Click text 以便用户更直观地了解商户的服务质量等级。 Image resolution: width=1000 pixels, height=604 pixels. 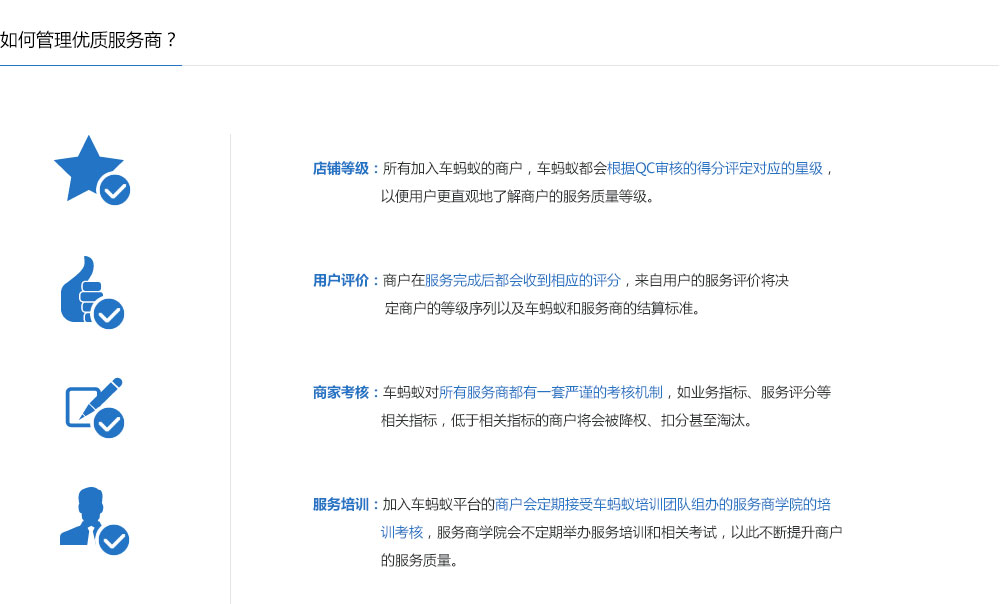(x=518, y=196)
